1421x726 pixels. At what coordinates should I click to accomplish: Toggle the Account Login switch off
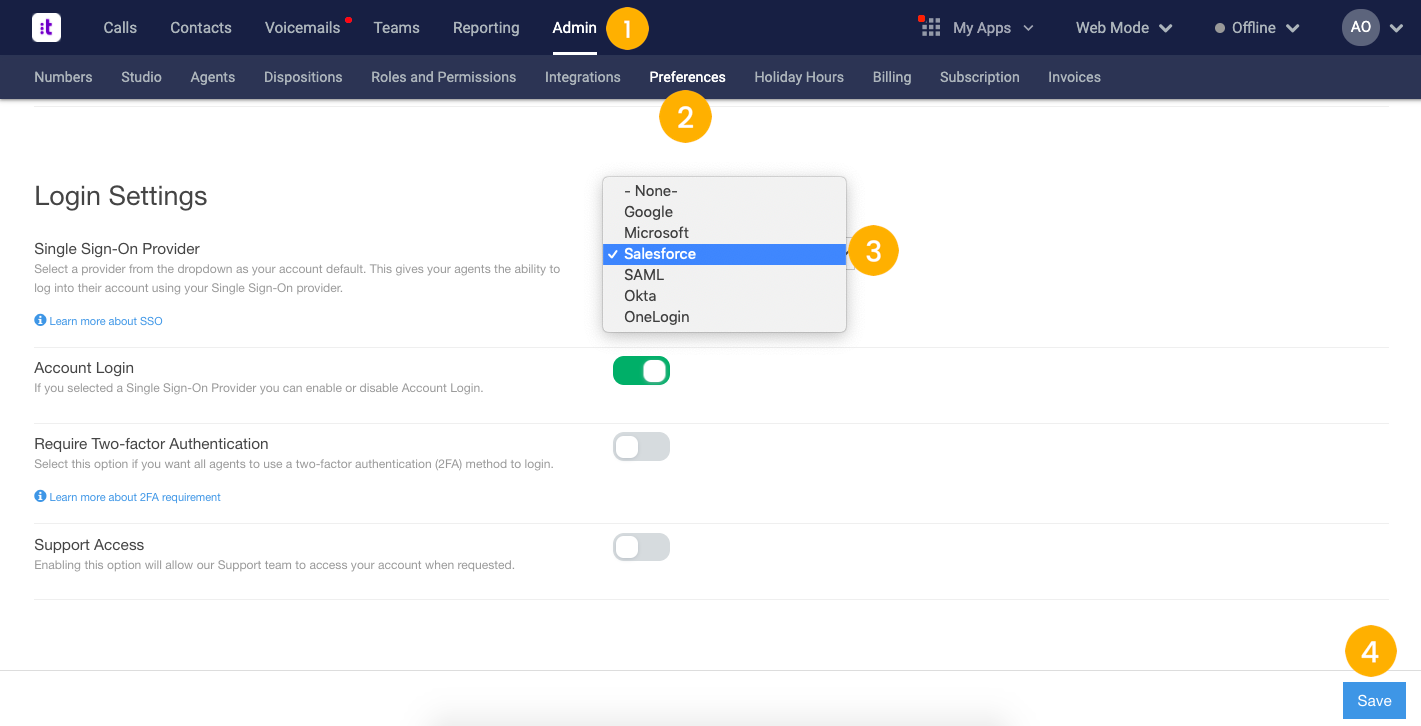click(x=641, y=371)
